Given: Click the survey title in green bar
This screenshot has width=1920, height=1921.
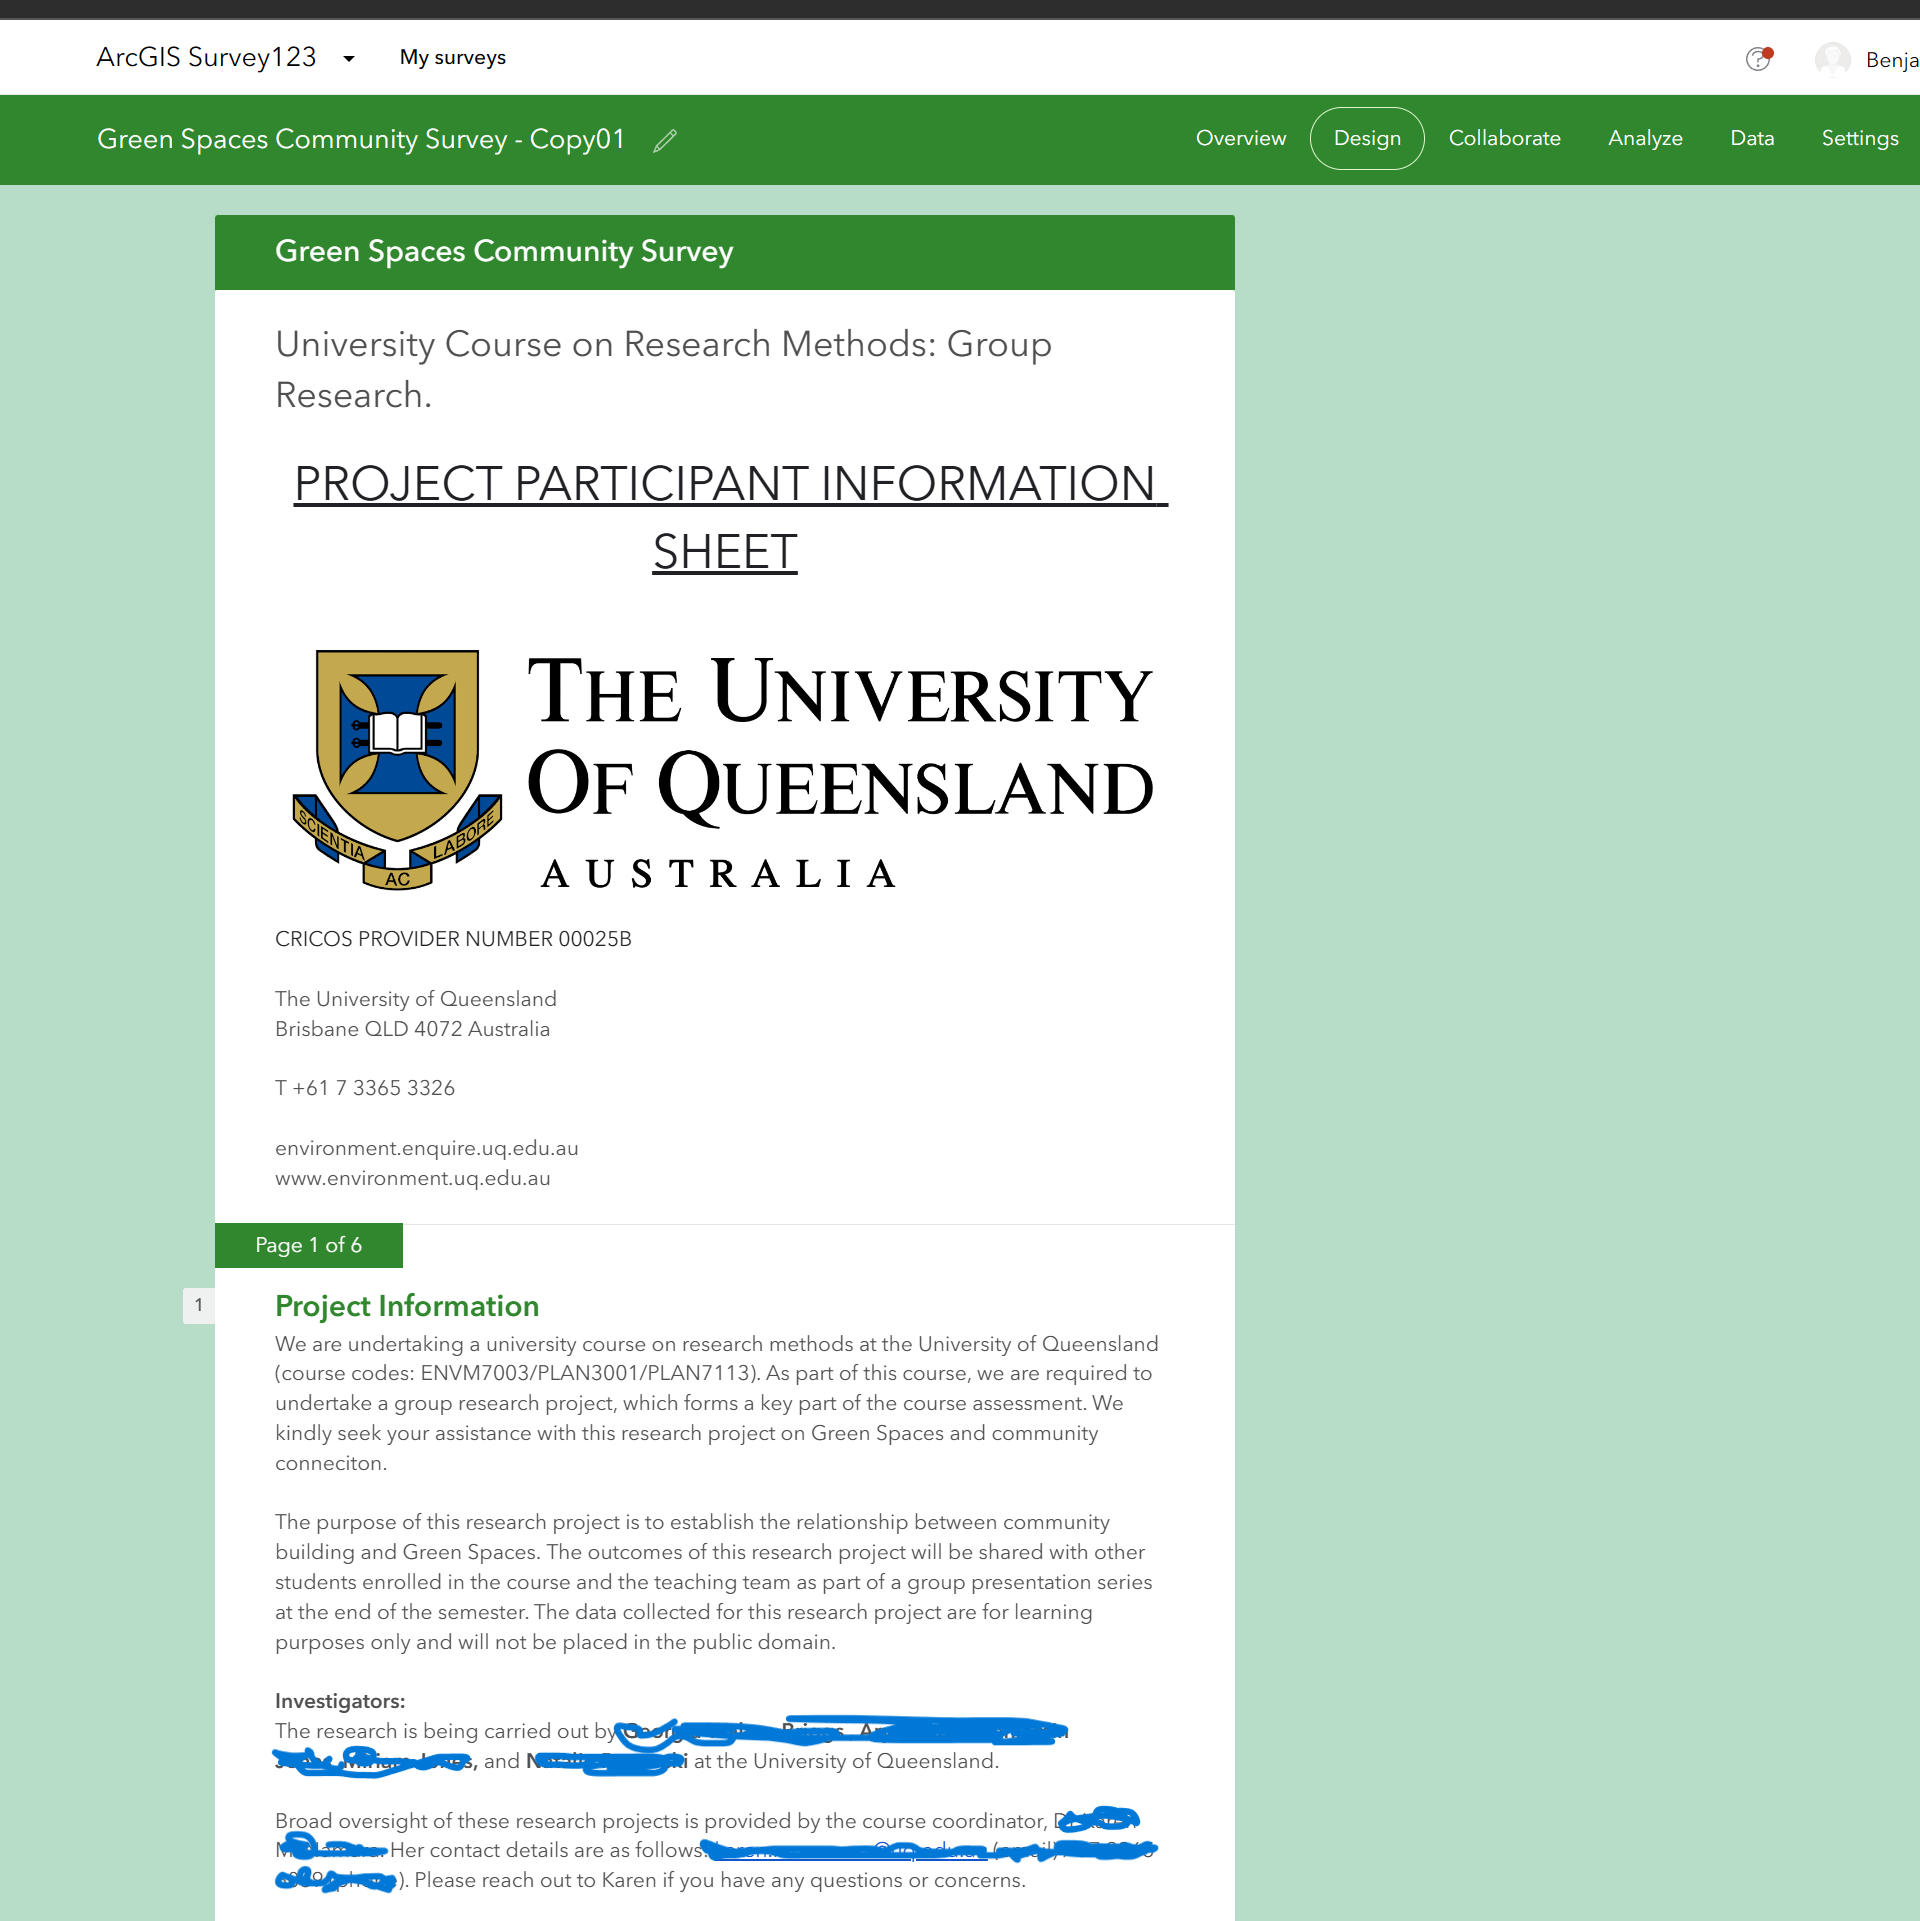Looking at the screenshot, I should pos(361,139).
